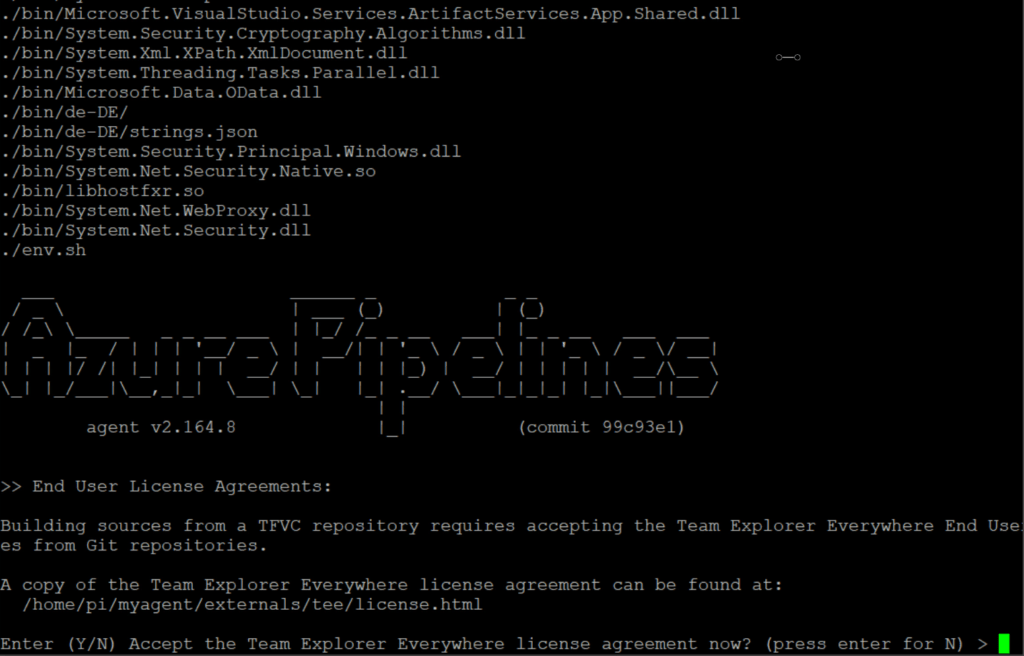Select the ./env.sh line

pyautogui.click(x=43, y=250)
